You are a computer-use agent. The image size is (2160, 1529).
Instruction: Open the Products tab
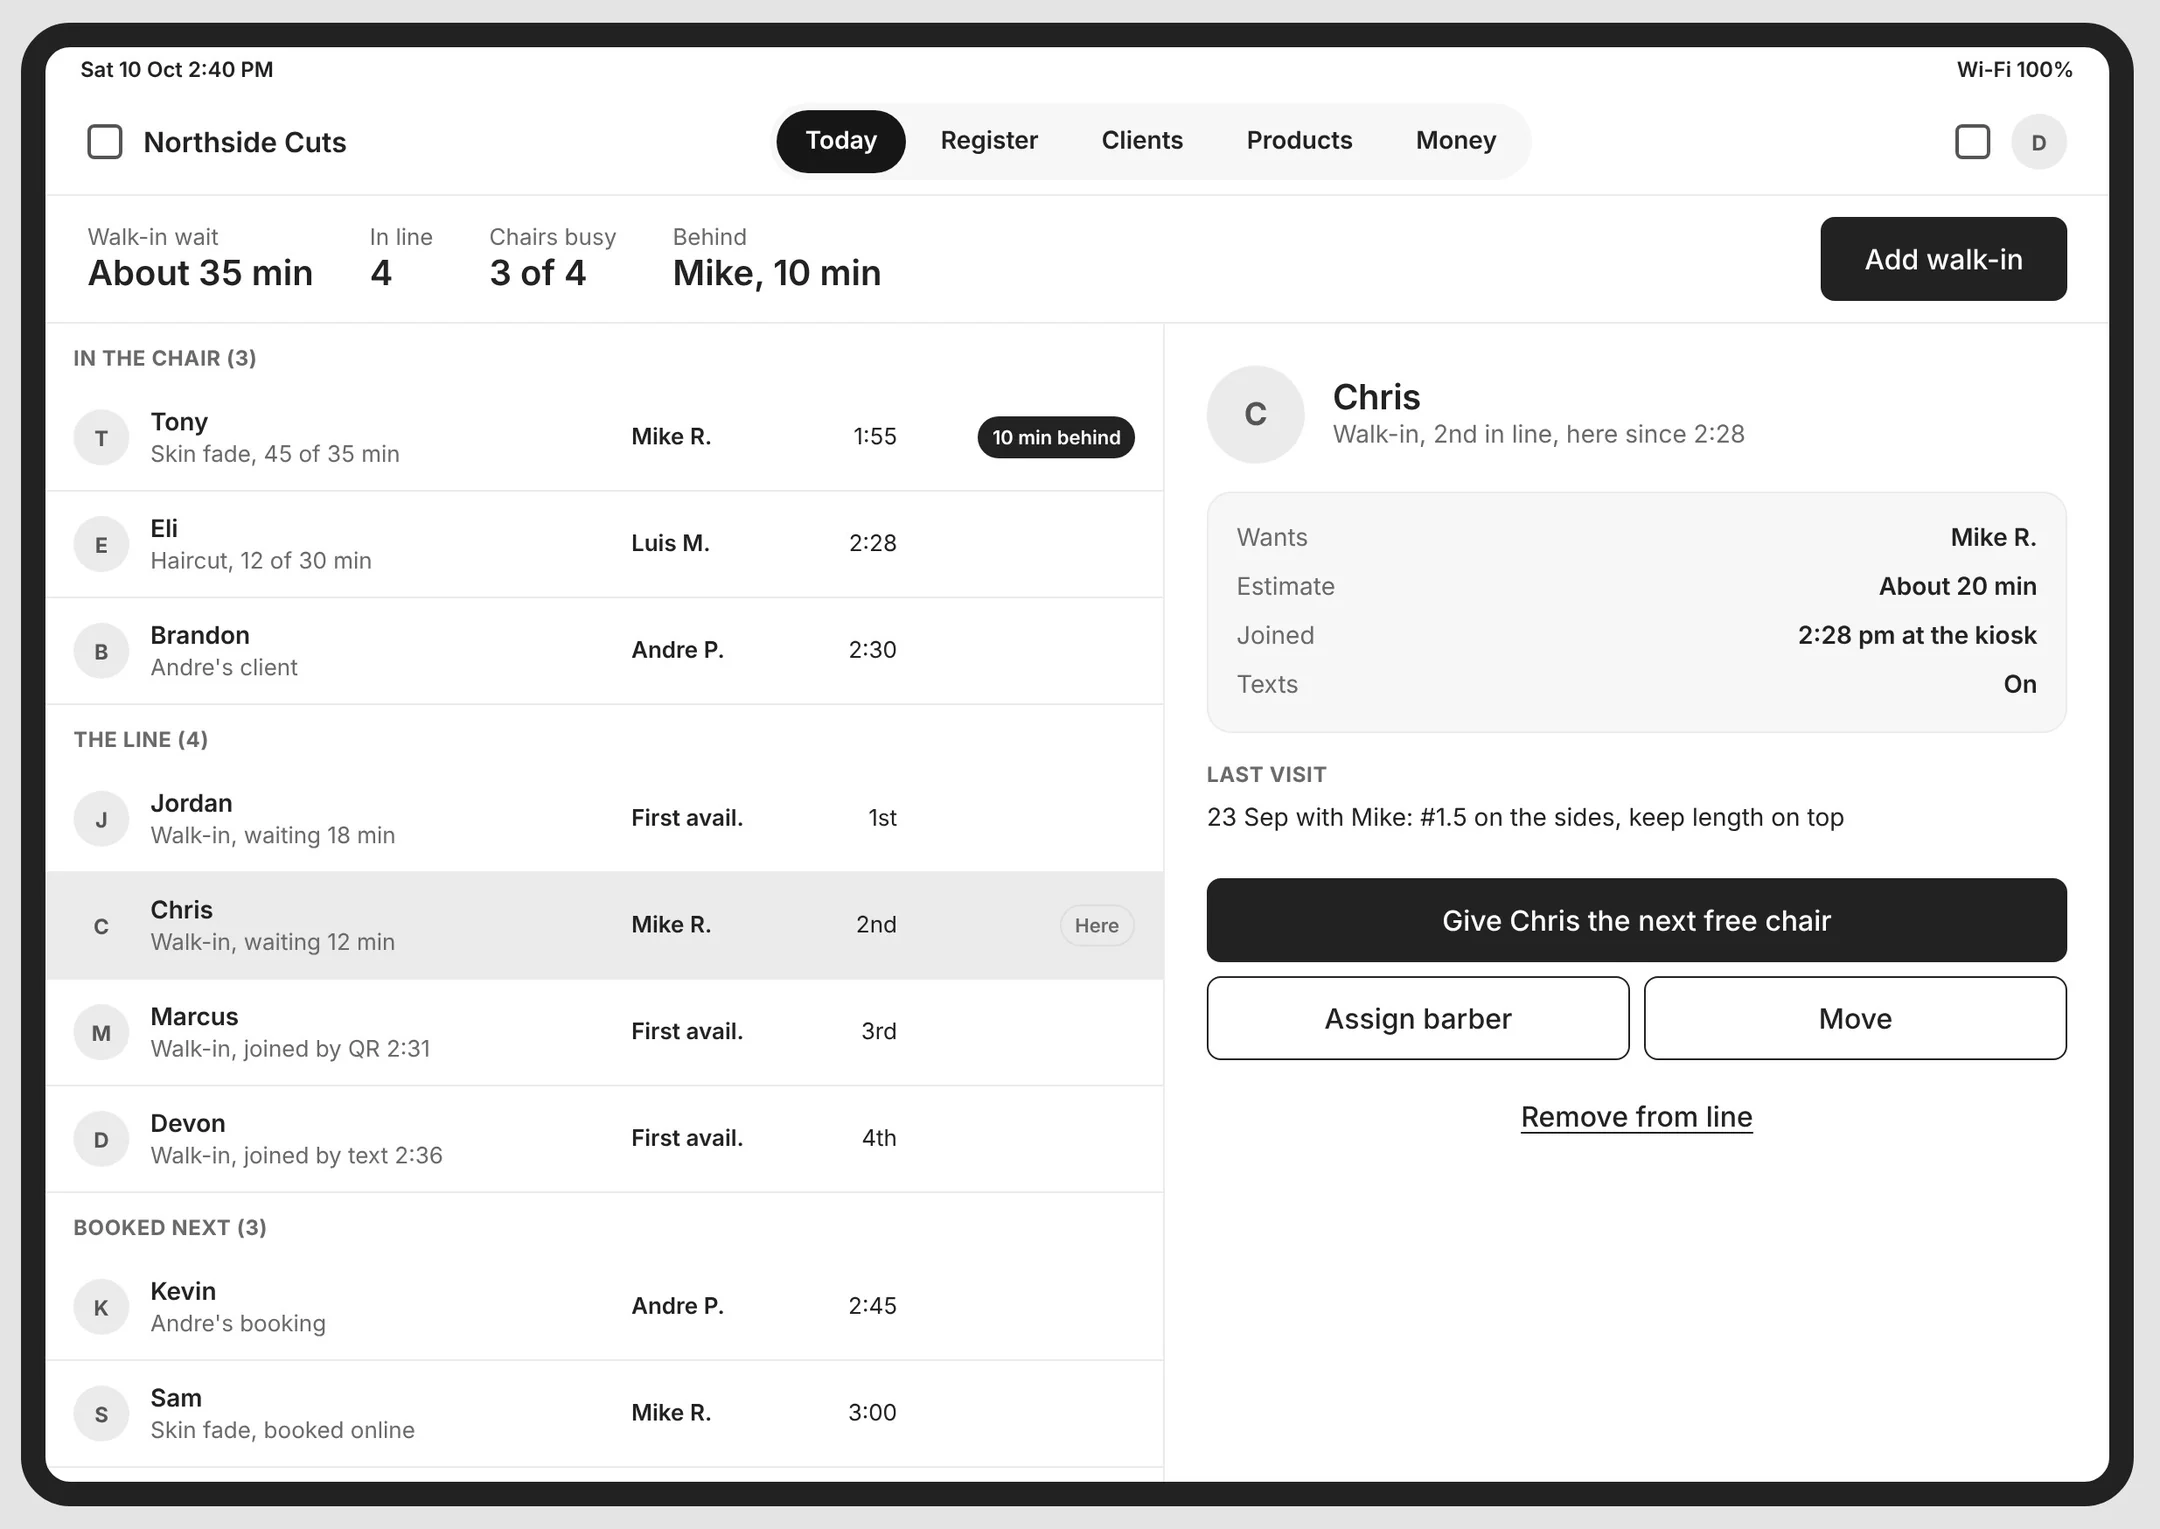click(1299, 141)
